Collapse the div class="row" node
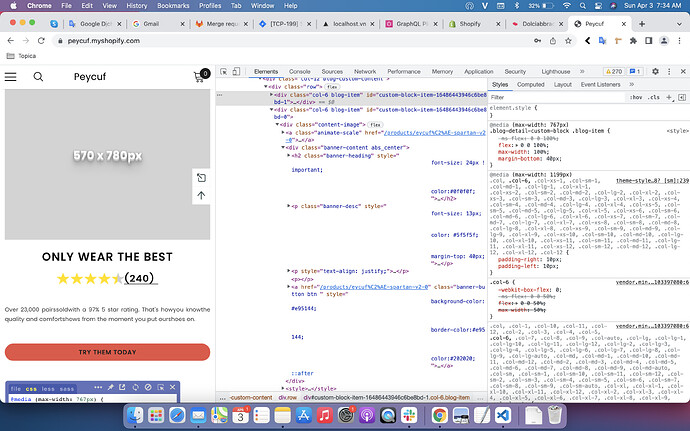The height and width of the screenshot is (431, 690). (x=265, y=87)
